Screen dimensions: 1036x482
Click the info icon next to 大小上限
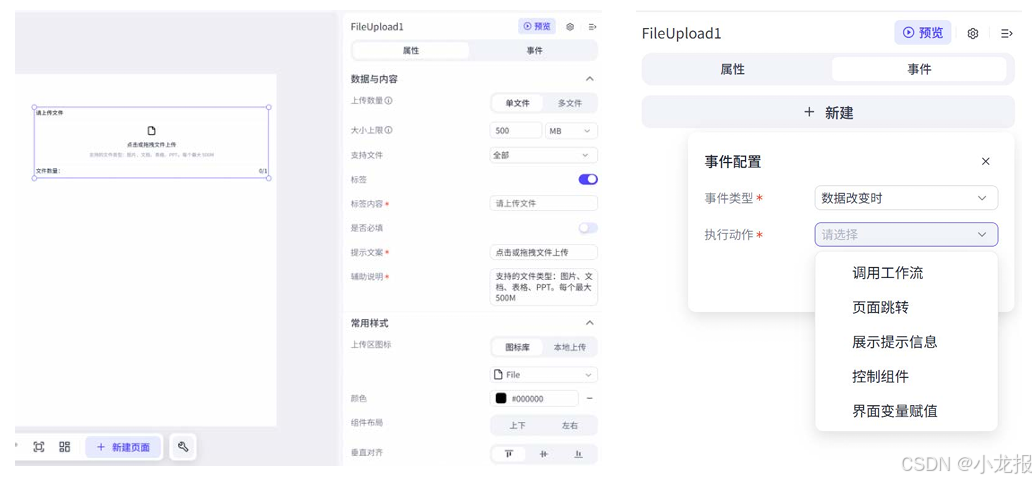pyautogui.click(x=388, y=130)
